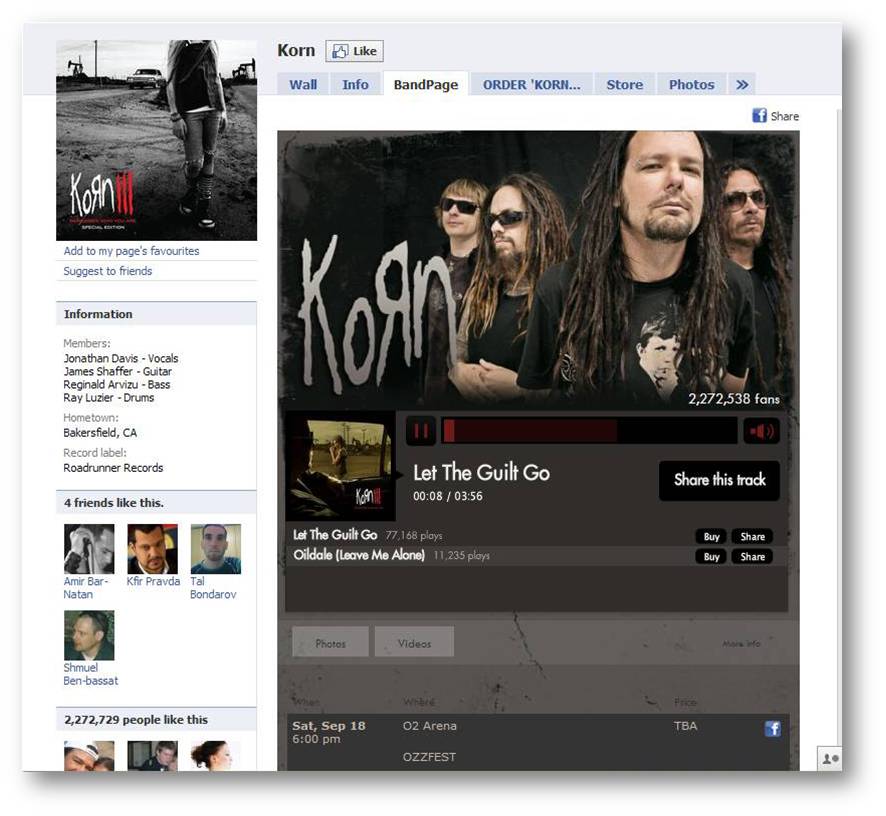
Task: Click the Tal Bondarov name link
Action: pyautogui.click(x=213, y=588)
